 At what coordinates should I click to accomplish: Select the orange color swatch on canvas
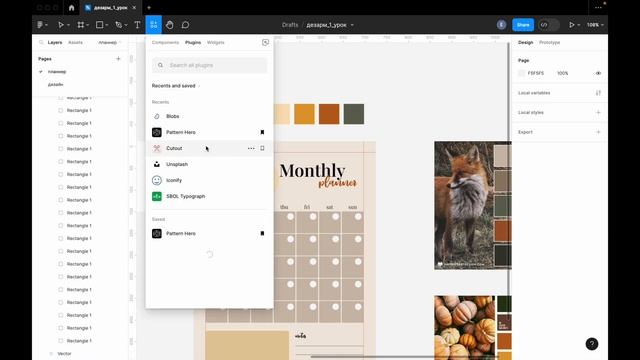(304, 114)
